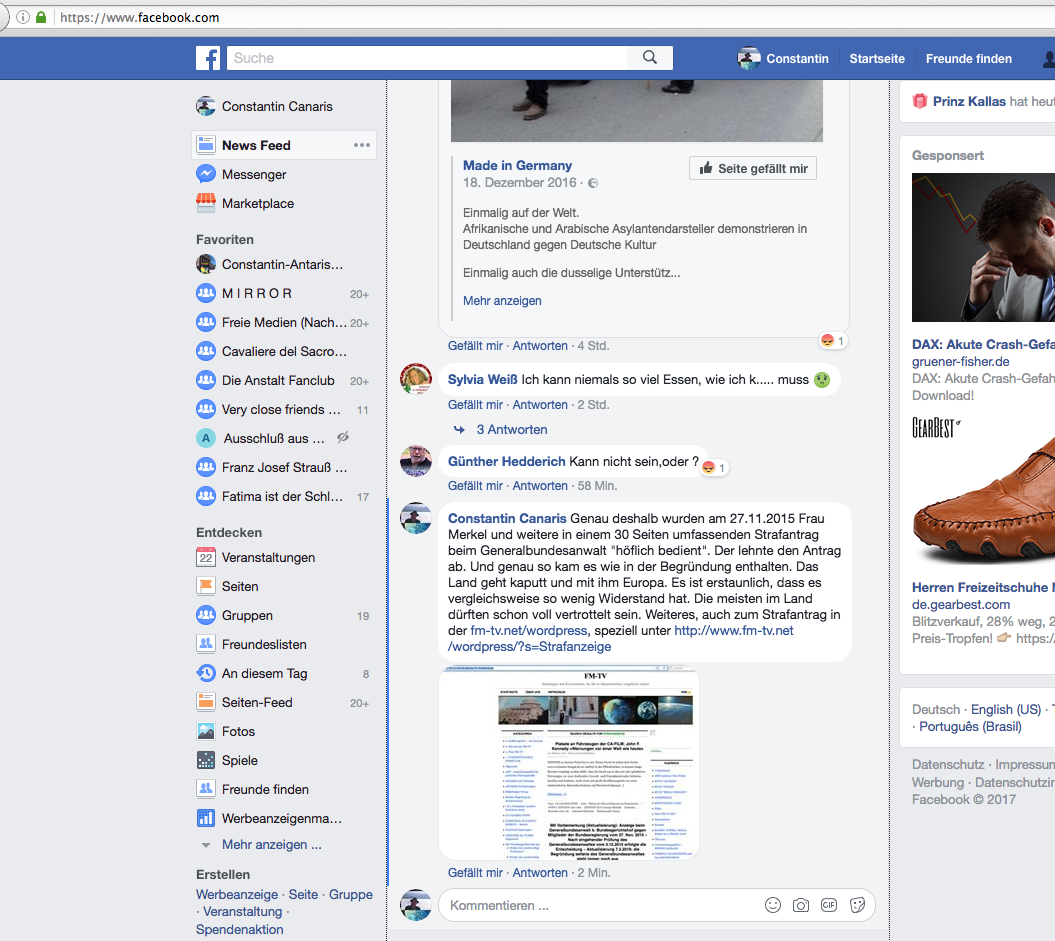Image resolution: width=1055 pixels, height=941 pixels.
Task: Click Günther Hedderich profile picture
Action: (416, 461)
